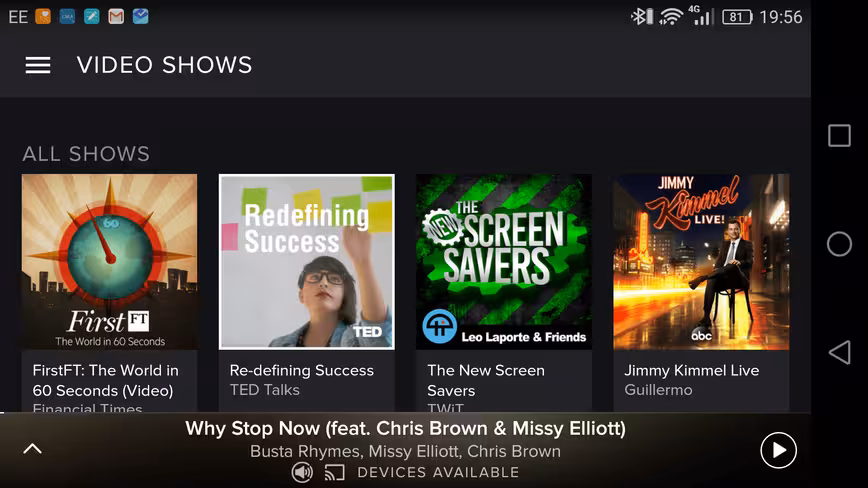Select 'TED Talks' publisher label
The height and width of the screenshot is (488, 868).
click(265, 390)
